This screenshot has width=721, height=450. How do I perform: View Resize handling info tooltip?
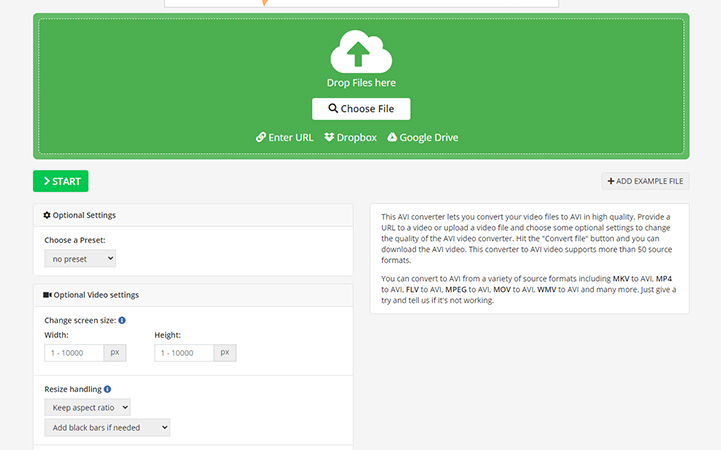click(107, 389)
